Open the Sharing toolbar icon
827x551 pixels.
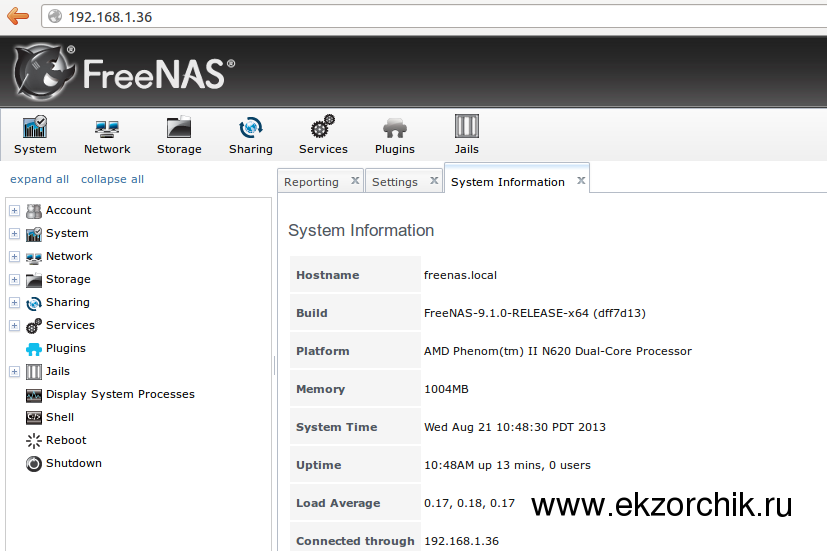(251, 128)
